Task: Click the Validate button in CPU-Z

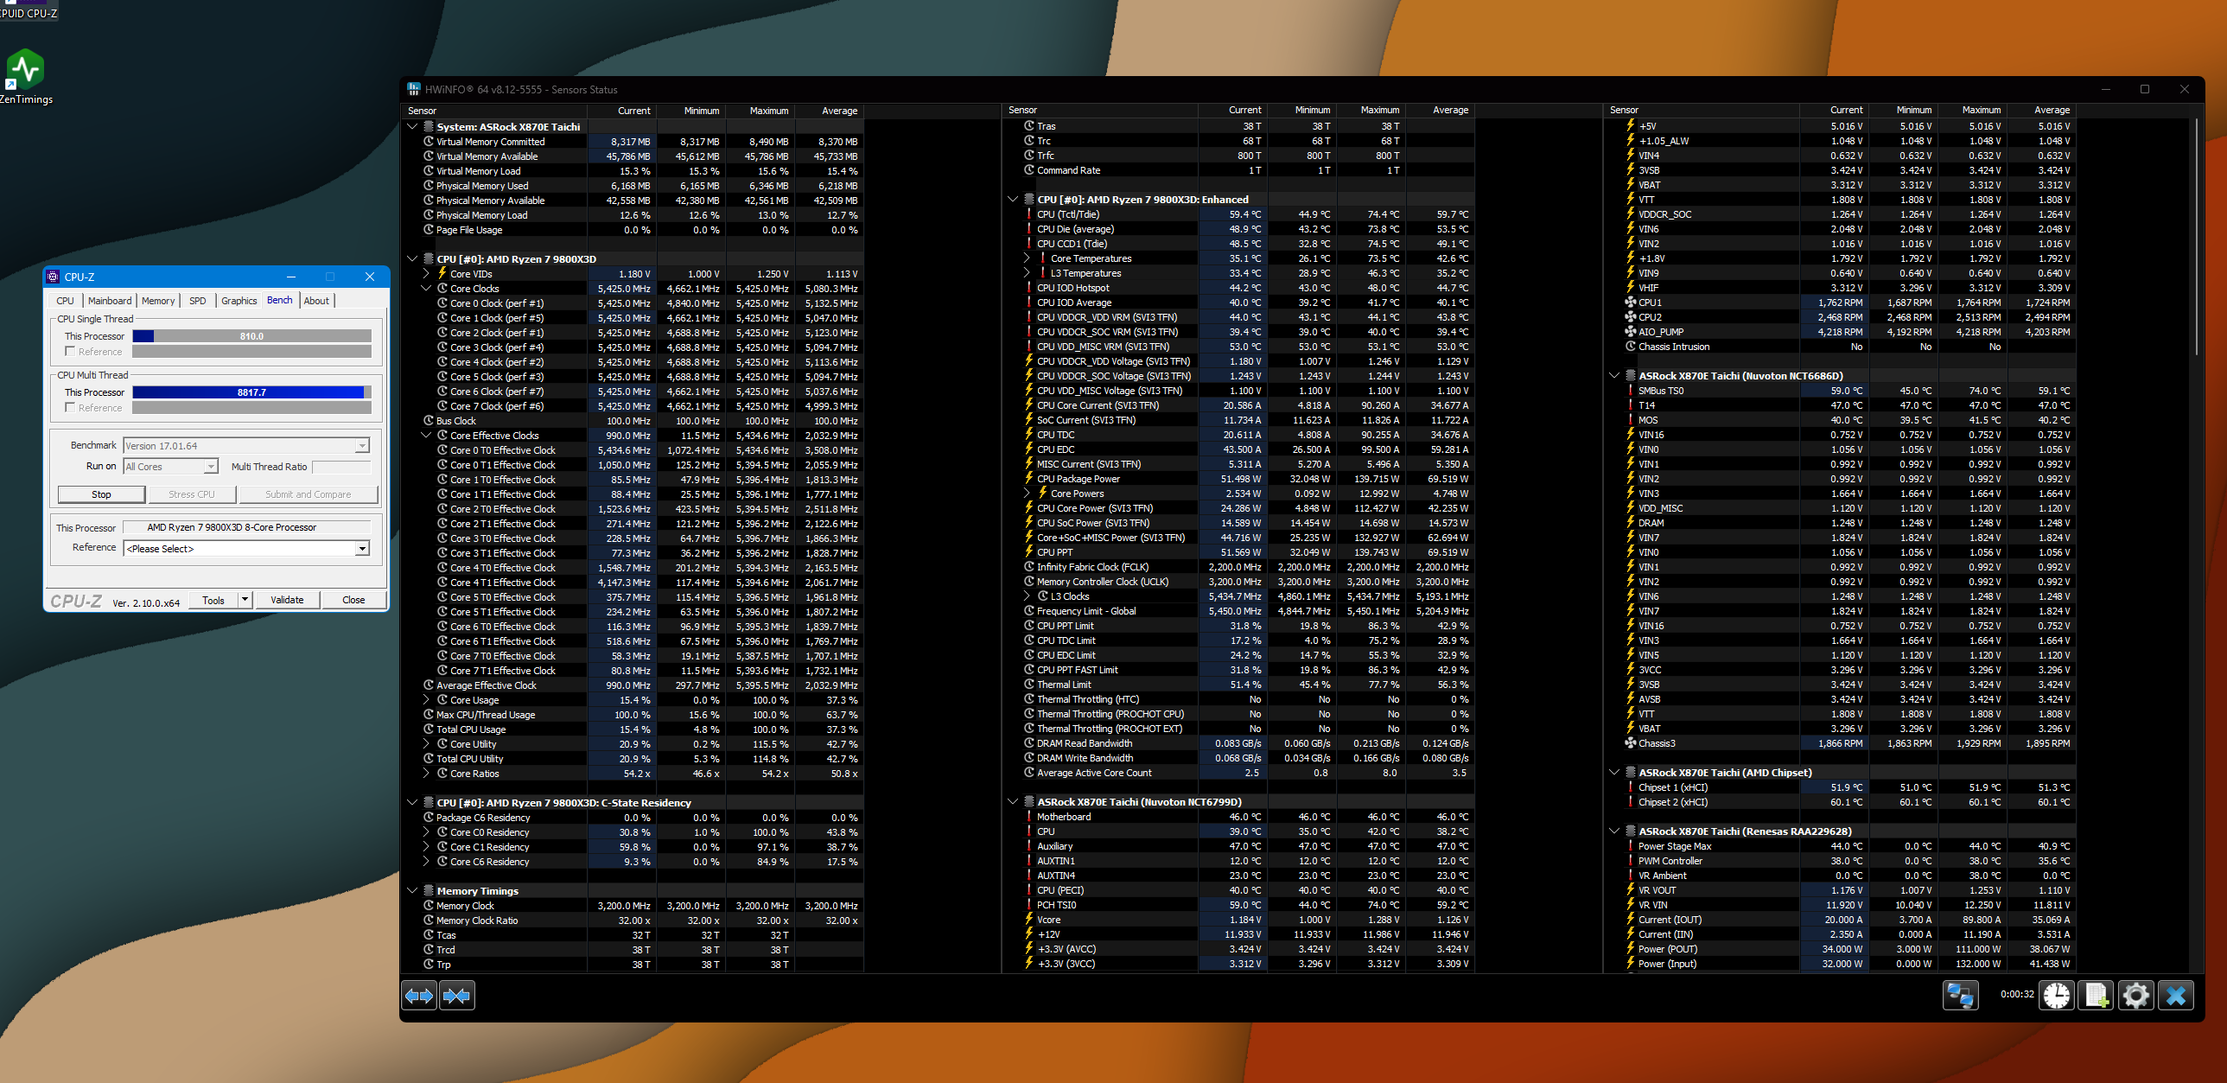Action: point(287,600)
